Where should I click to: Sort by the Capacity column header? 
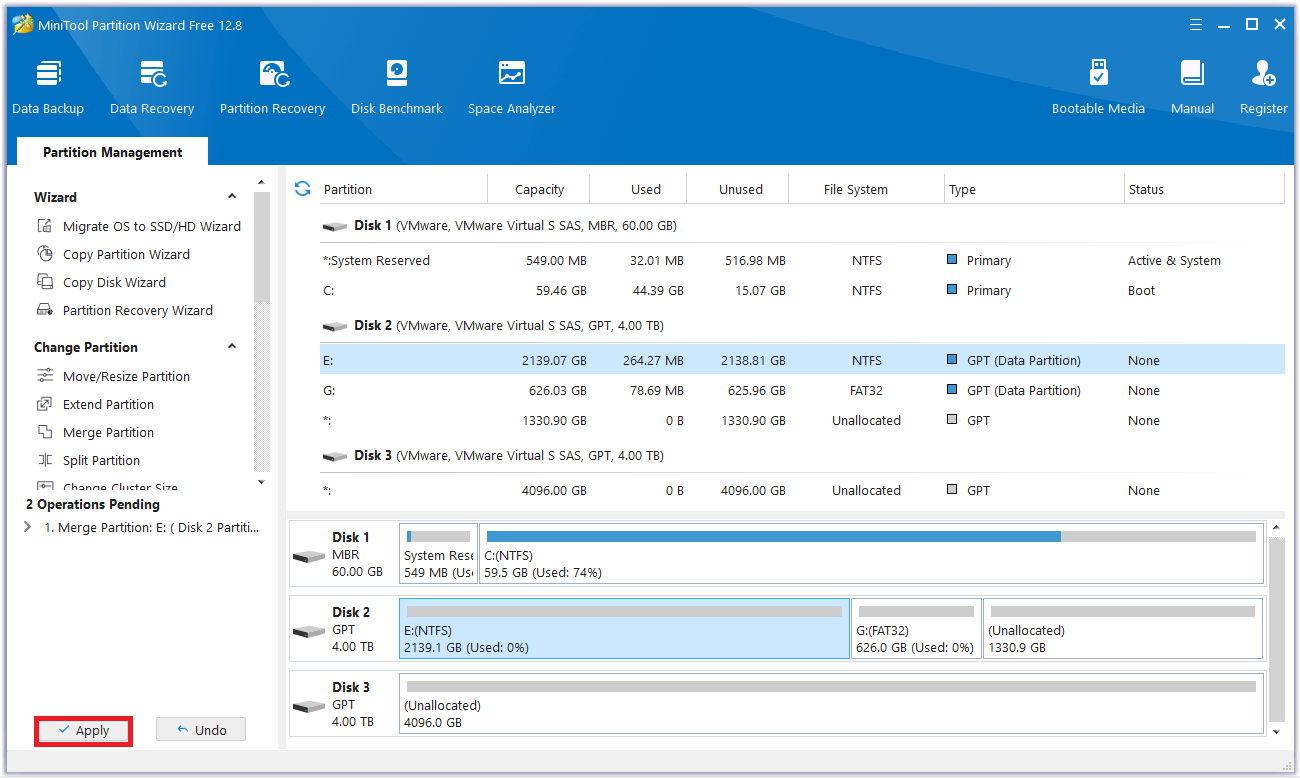(539, 189)
